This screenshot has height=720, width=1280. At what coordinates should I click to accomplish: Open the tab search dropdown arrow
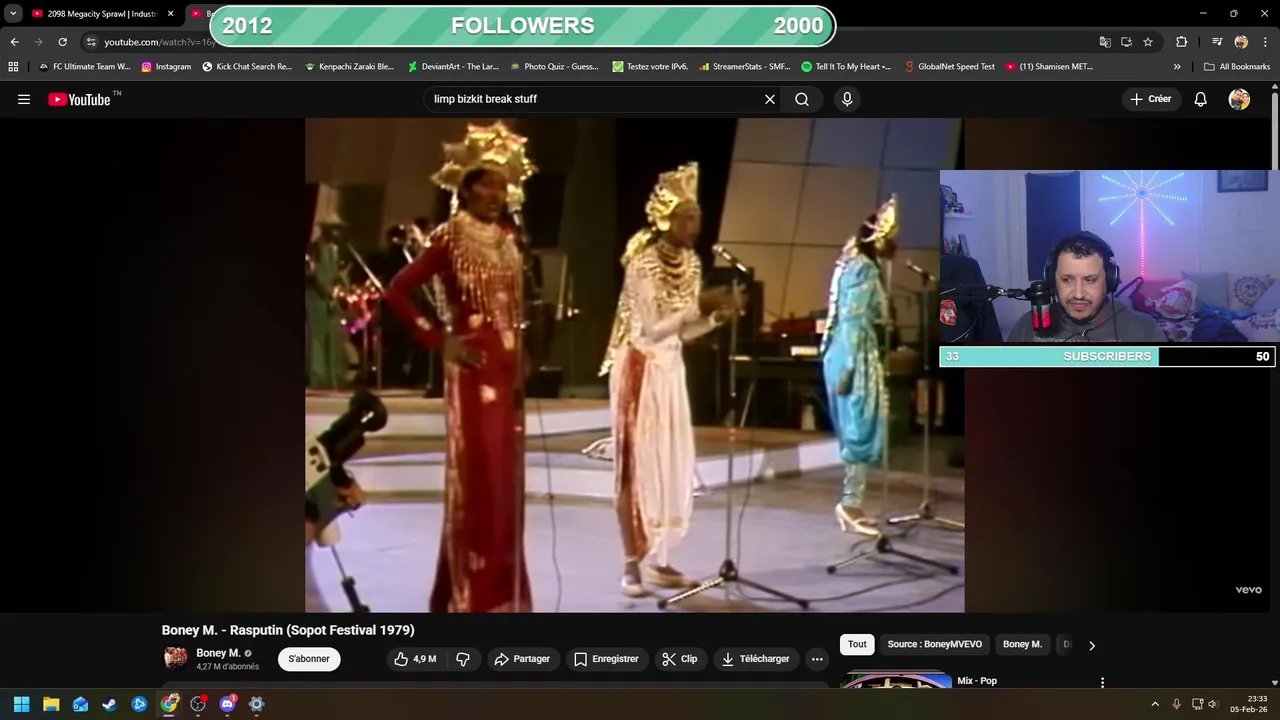(x=13, y=14)
